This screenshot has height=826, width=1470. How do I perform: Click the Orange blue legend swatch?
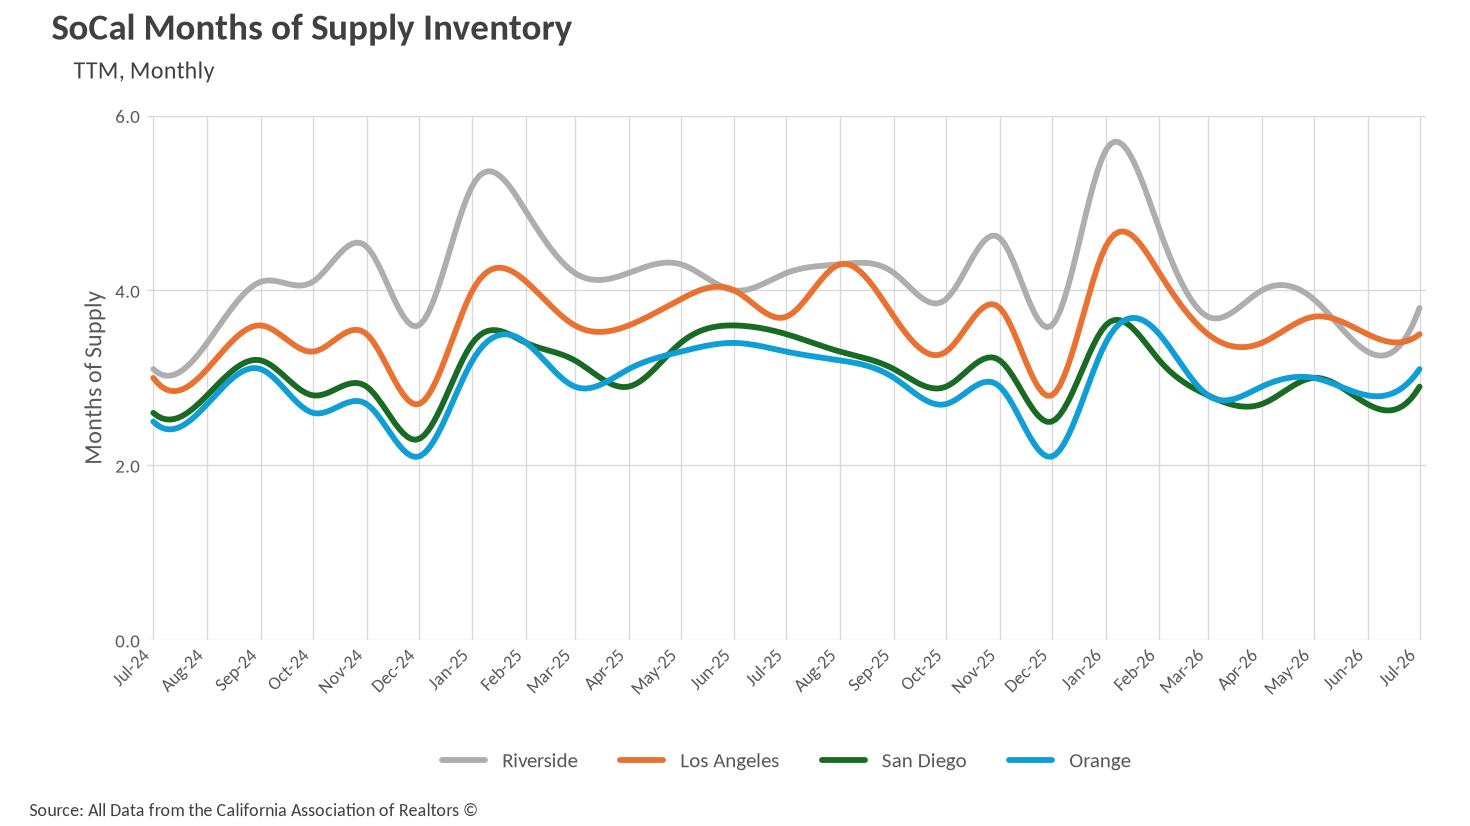point(1031,760)
